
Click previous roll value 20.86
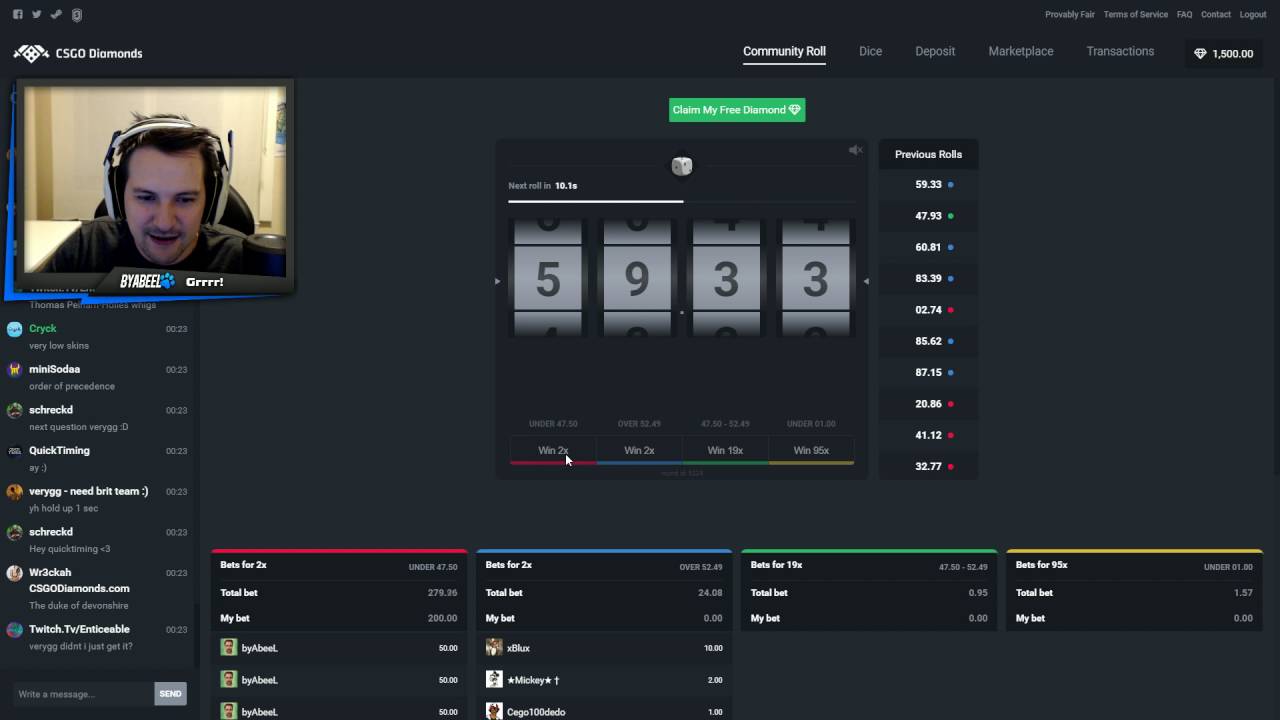[928, 404]
